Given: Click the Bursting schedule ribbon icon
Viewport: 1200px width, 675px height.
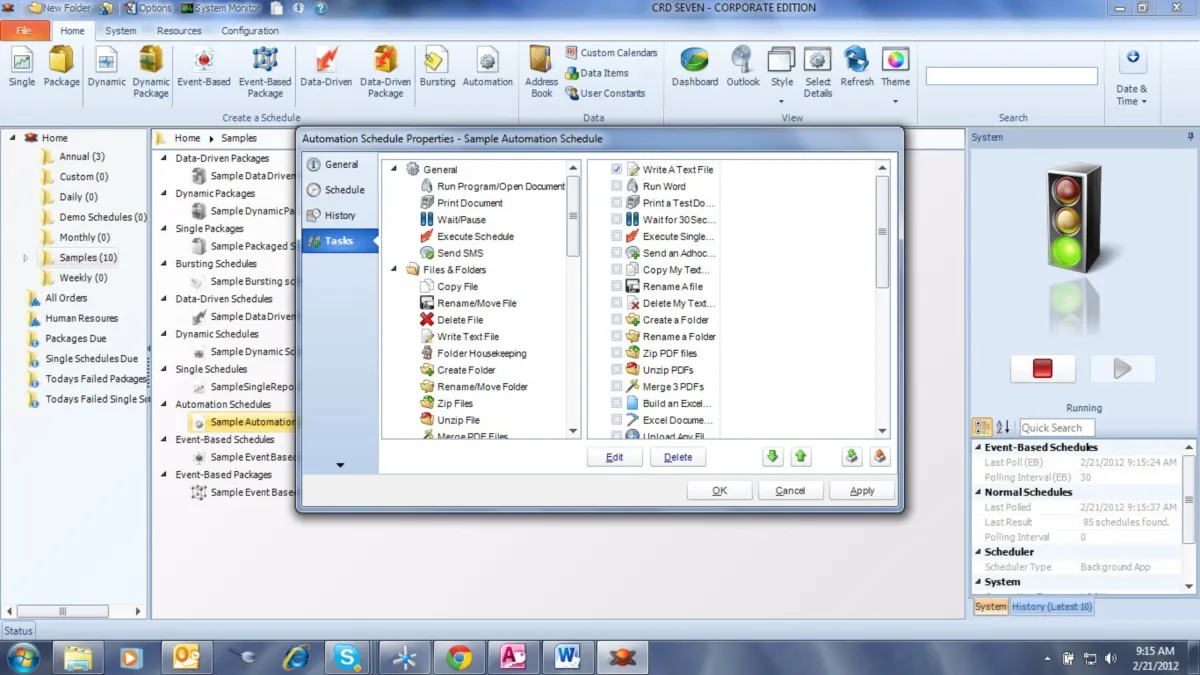Looking at the screenshot, I should pyautogui.click(x=437, y=67).
